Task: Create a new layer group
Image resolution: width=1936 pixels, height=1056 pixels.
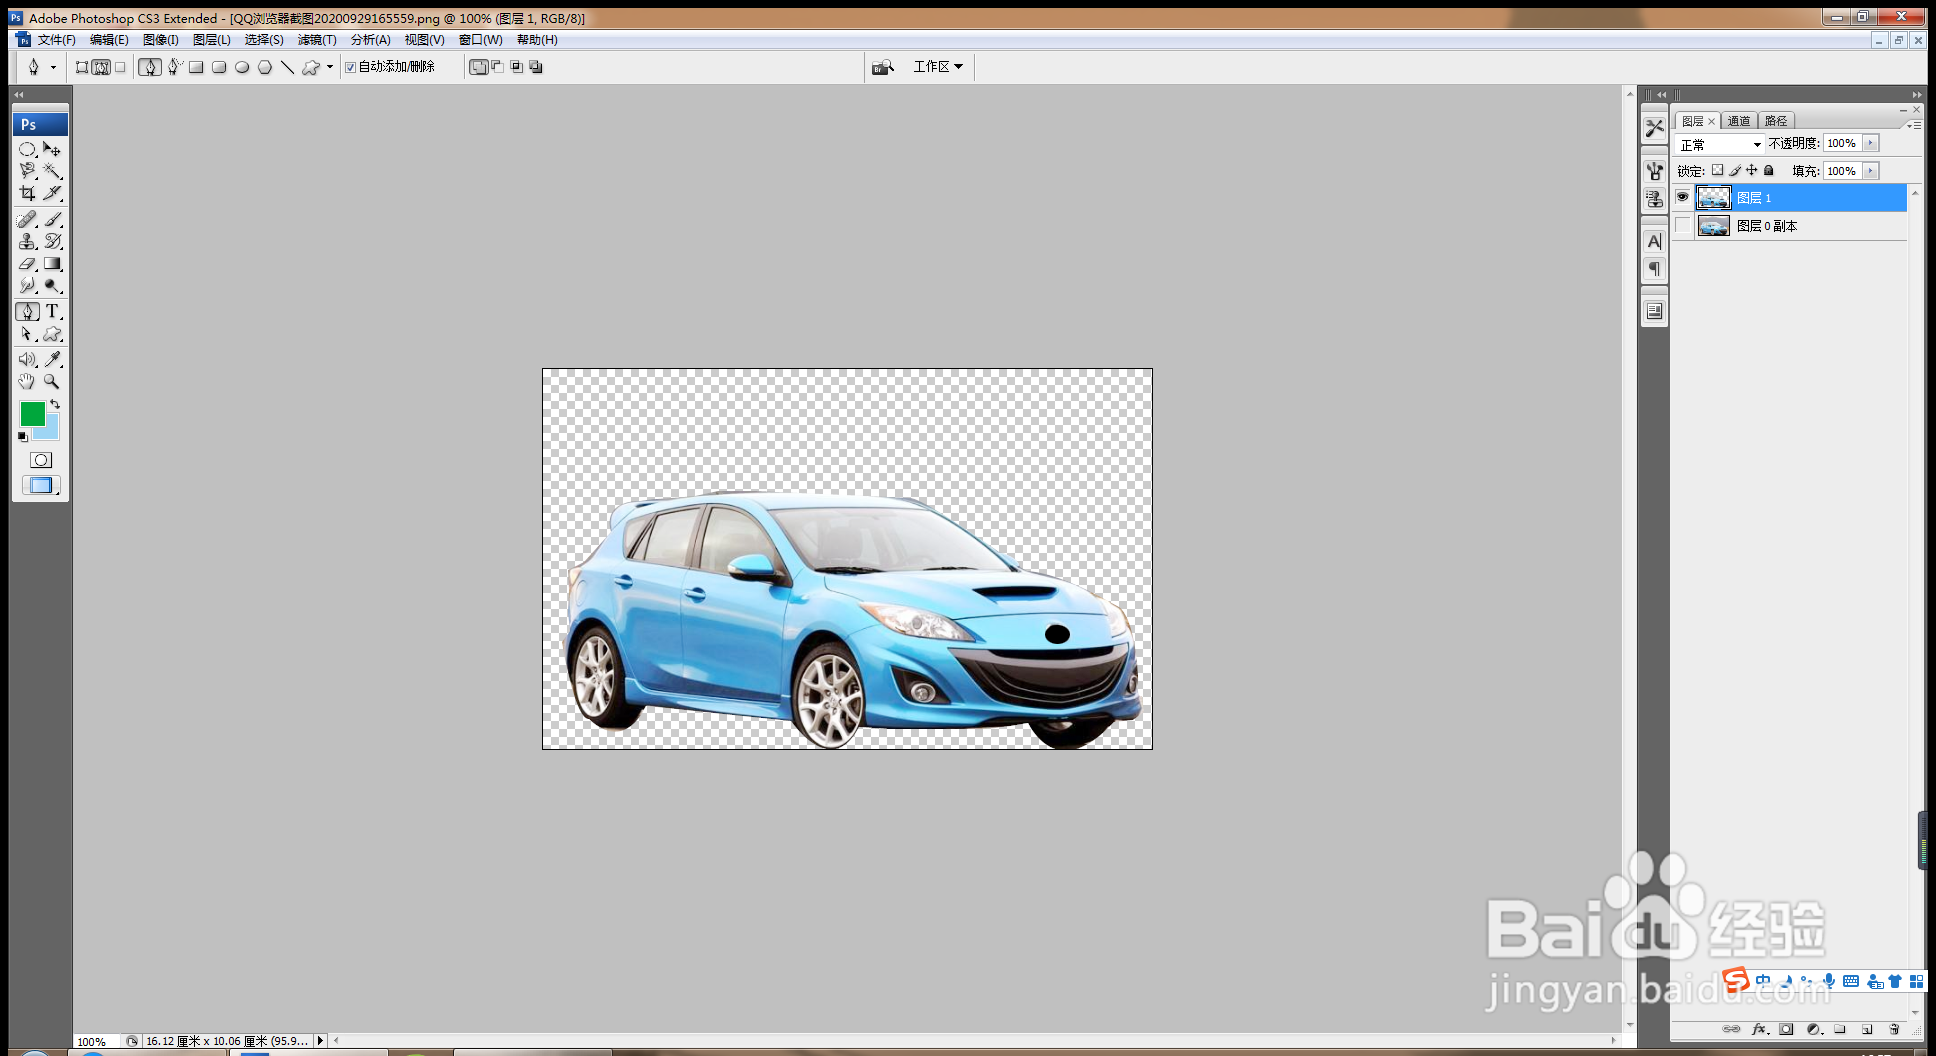Action: pos(1840,1029)
